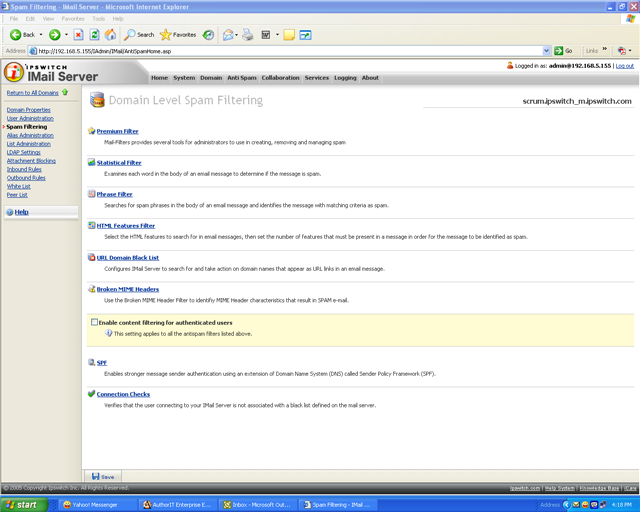Click the Edit with Word toolbar icon
Viewport: 640px width, 512px height.
coord(266,35)
